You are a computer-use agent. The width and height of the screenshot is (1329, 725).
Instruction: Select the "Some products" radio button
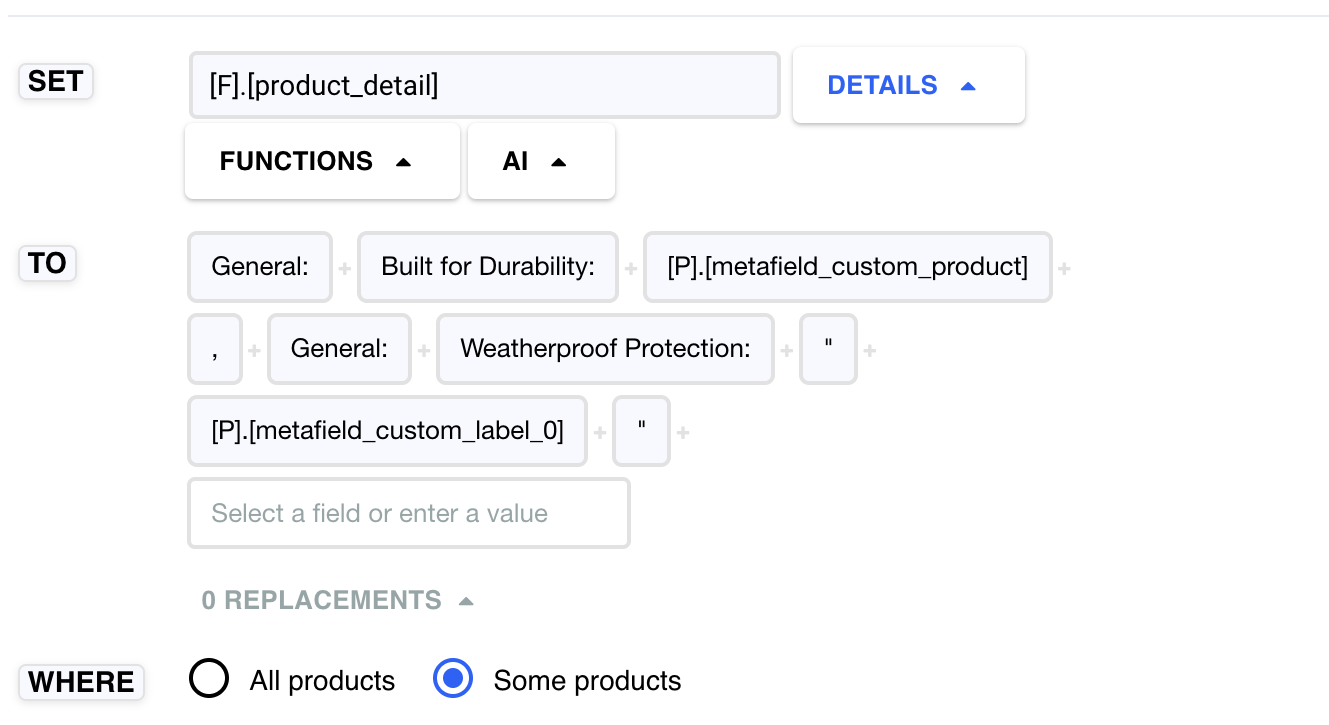[x=453, y=678]
